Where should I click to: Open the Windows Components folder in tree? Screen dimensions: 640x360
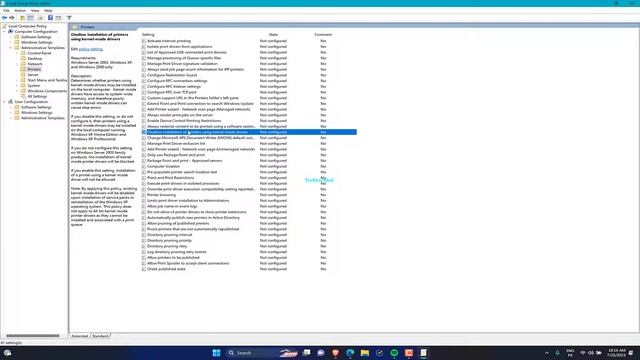[47, 91]
